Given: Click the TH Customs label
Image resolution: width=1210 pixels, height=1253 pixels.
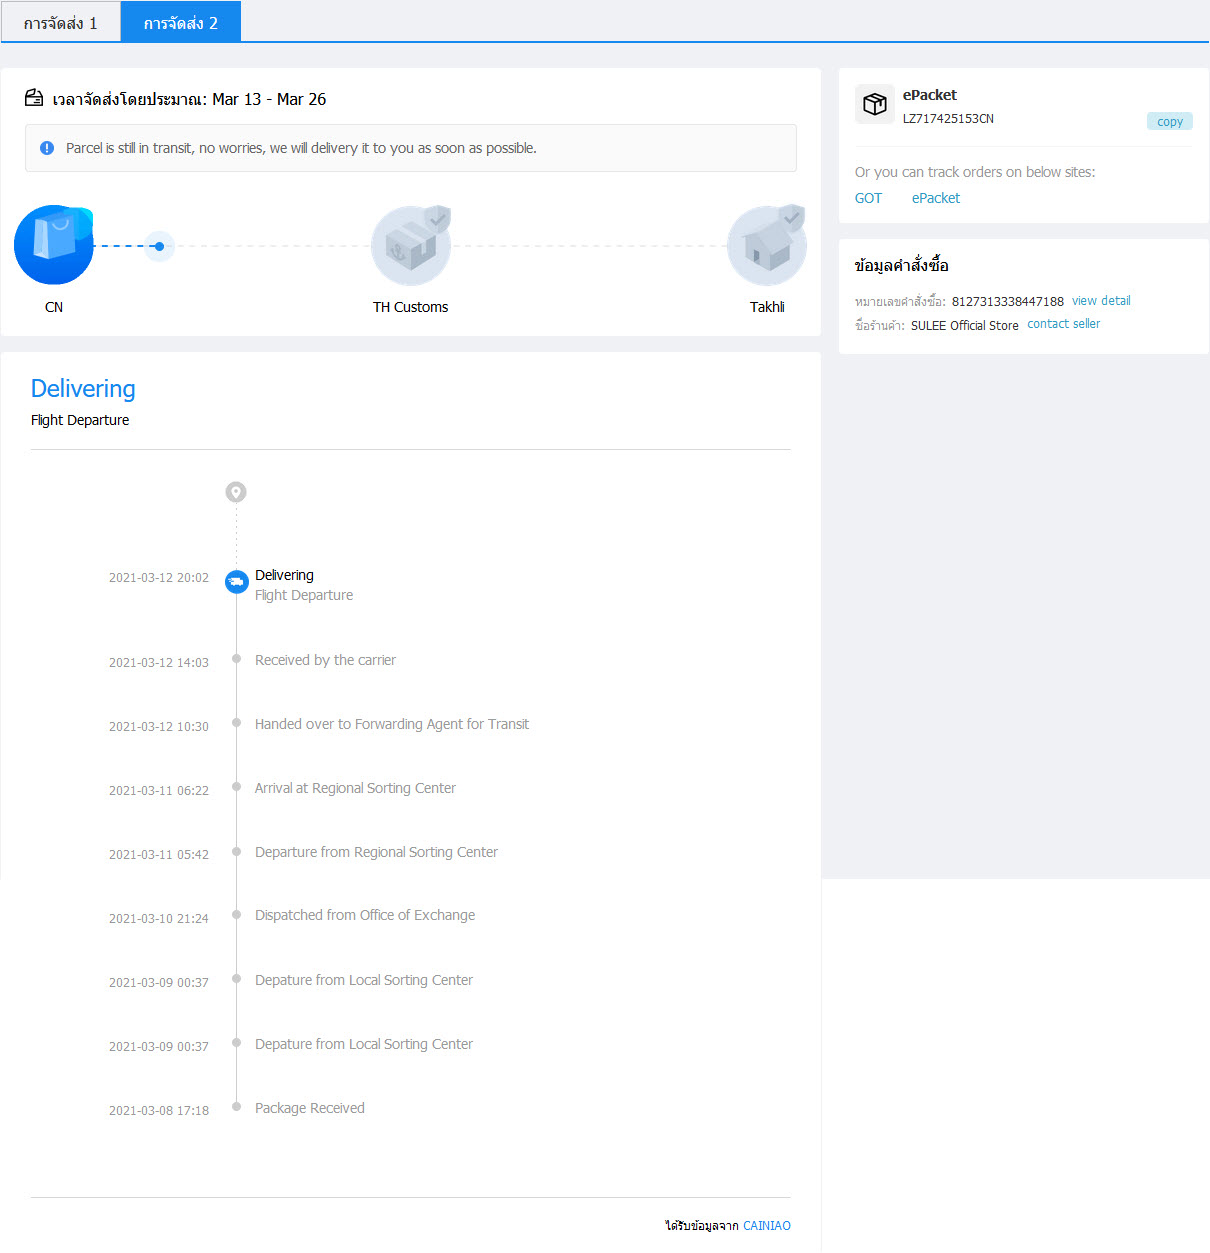Looking at the screenshot, I should (411, 307).
